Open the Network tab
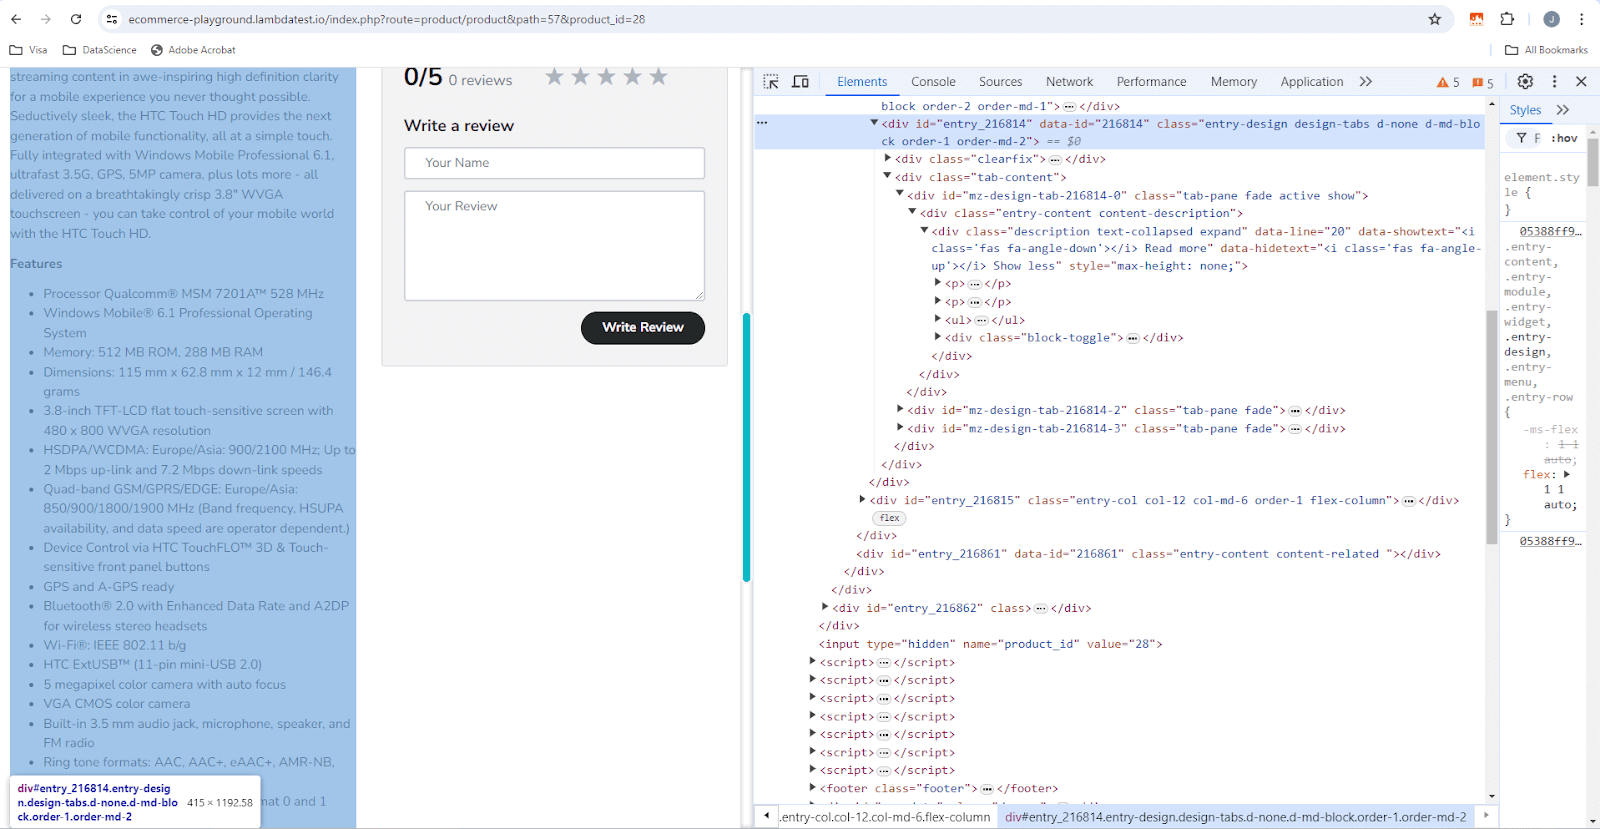Image resolution: width=1600 pixels, height=829 pixels. [1069, 82]
